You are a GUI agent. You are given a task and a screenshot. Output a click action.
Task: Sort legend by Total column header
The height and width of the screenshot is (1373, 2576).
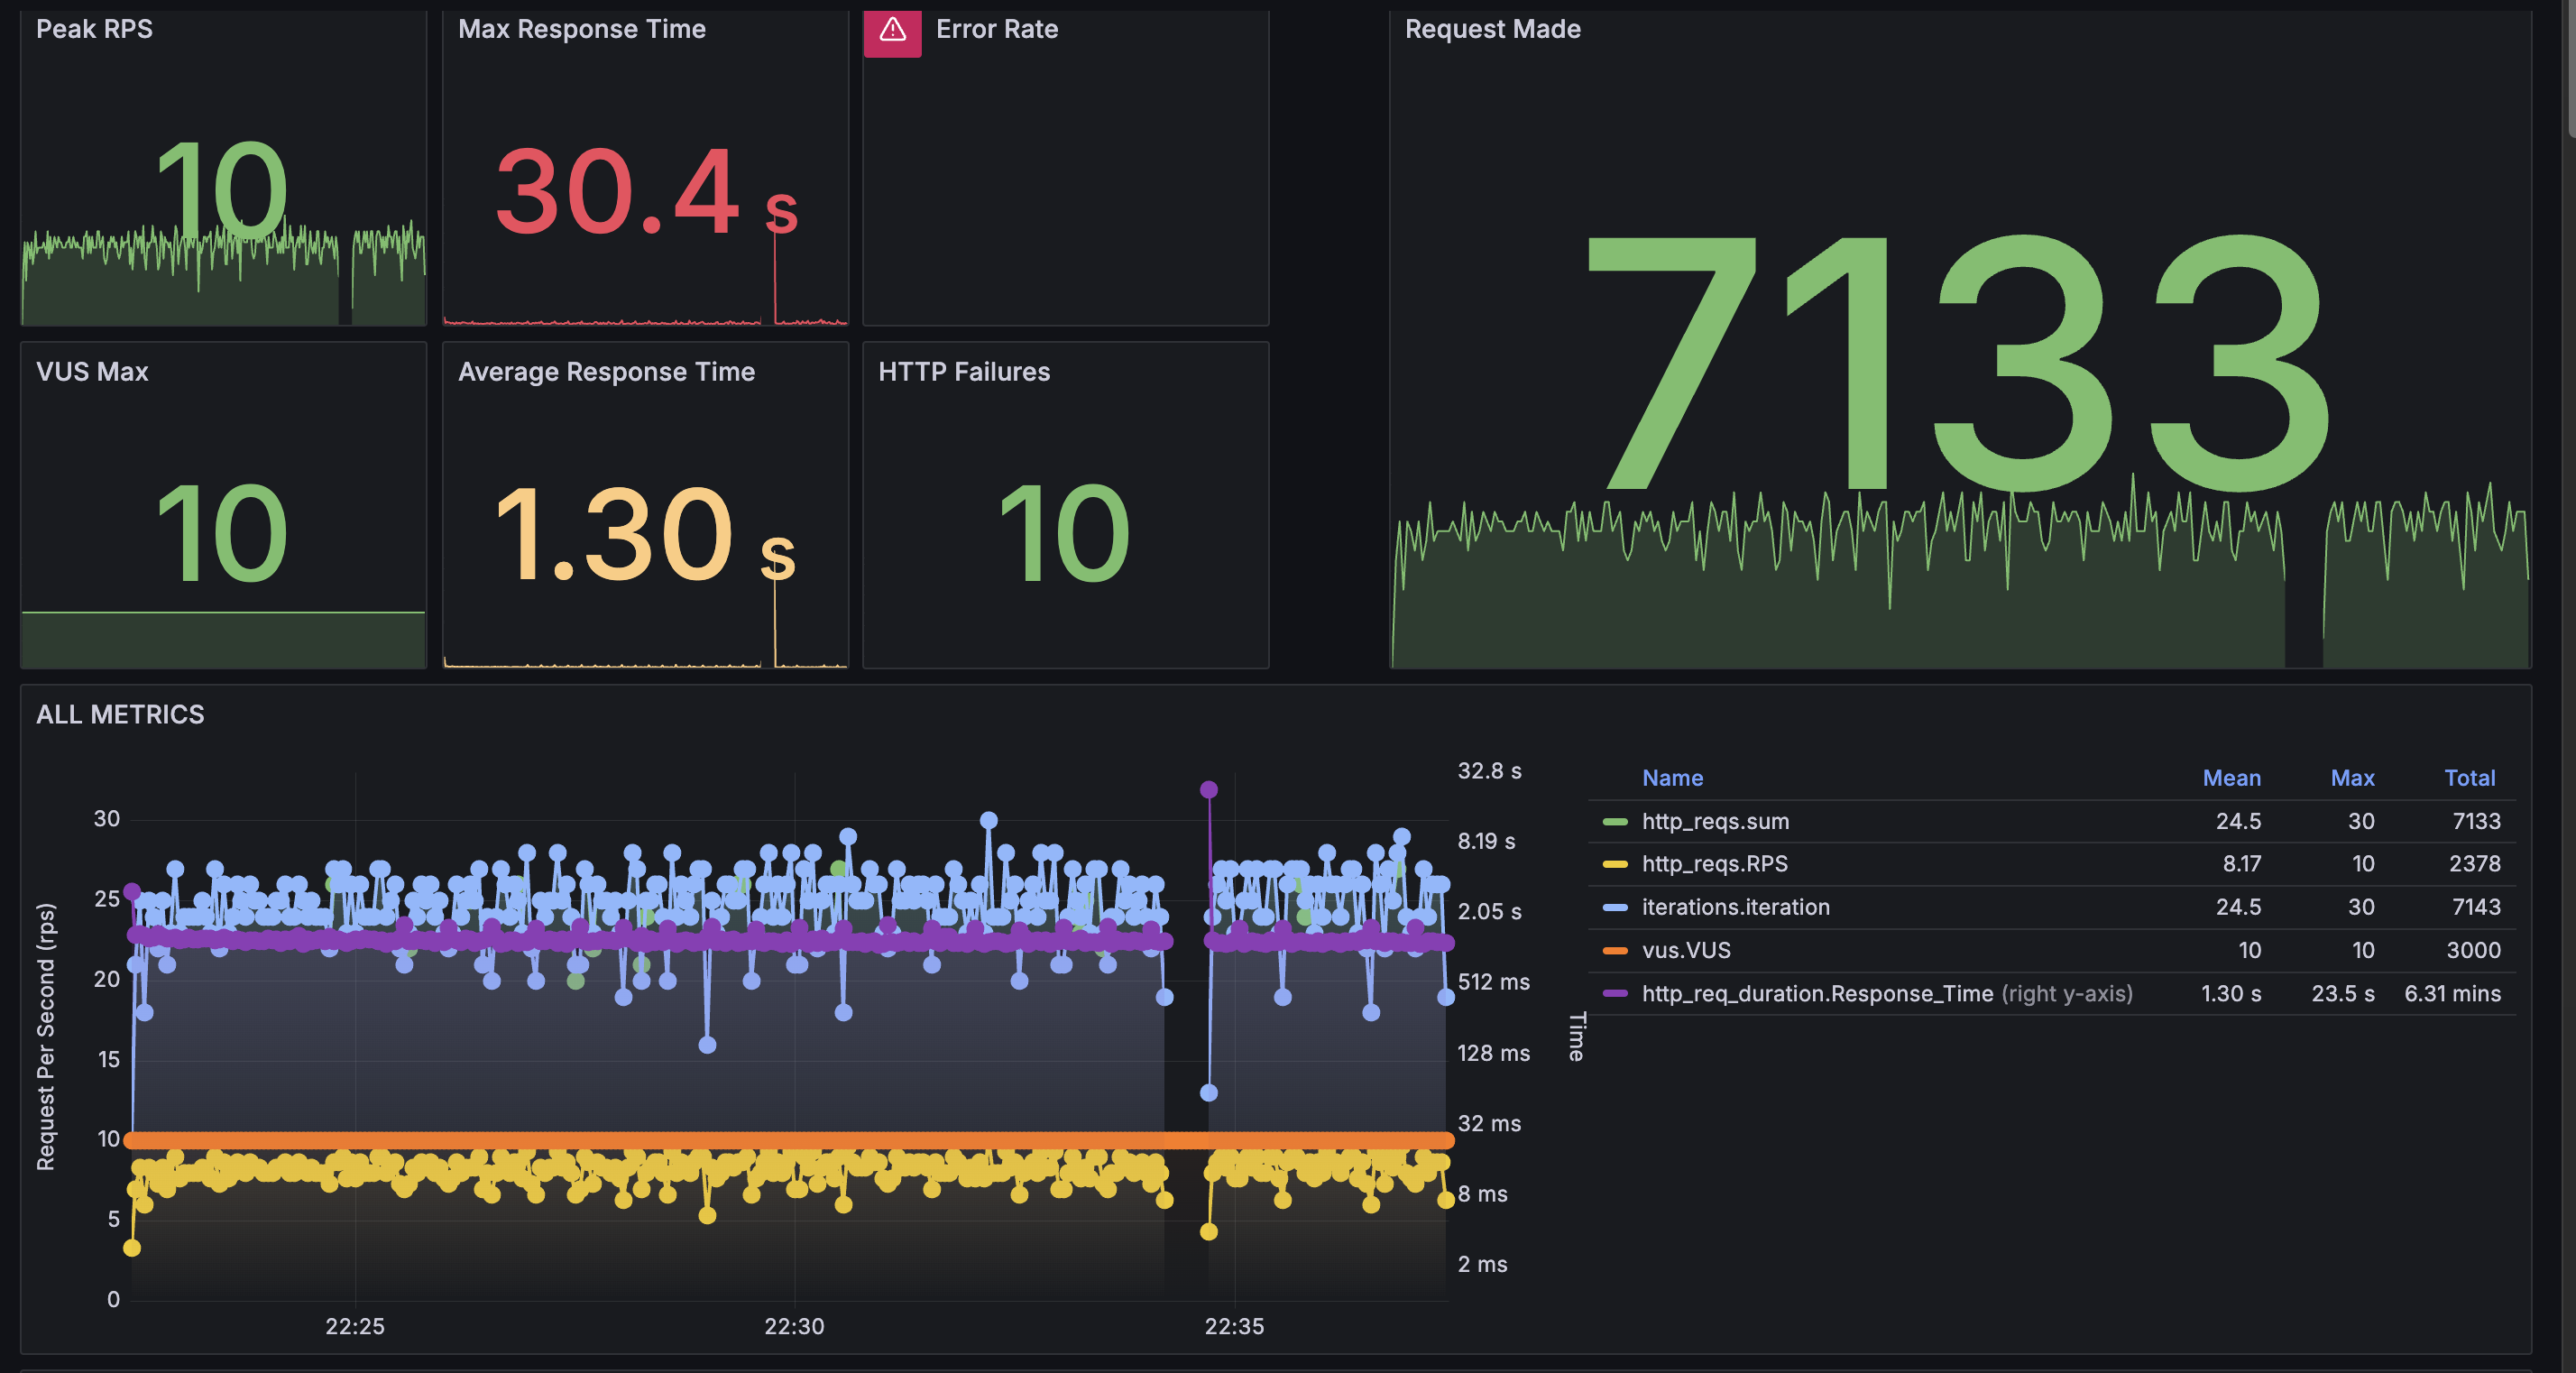pyautogui.click(x=2469, y=778)
